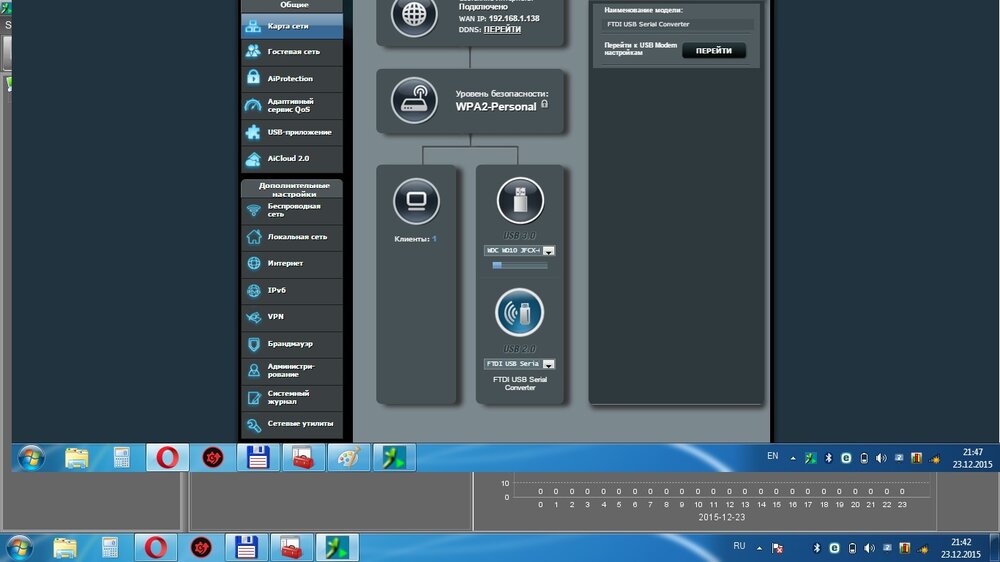
Task: Go to Системный журнал in sidebar
Action: 292,398
